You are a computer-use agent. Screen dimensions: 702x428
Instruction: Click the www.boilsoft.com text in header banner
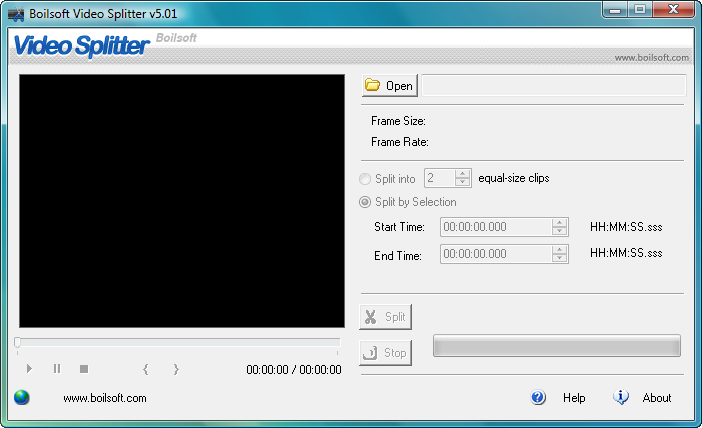coord(651,58)
